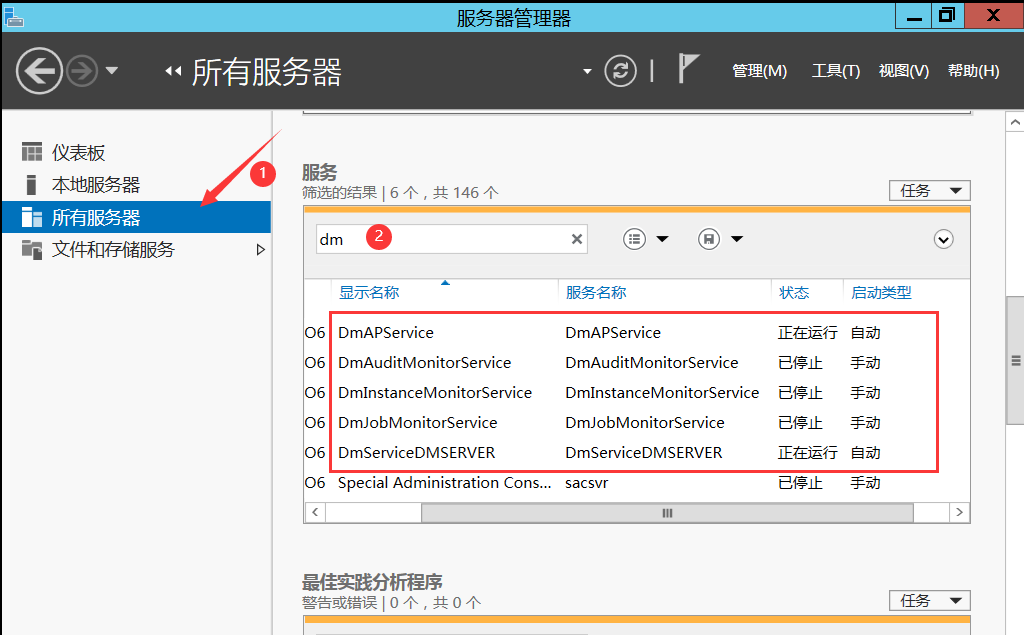
Task: Clear the dm filter text
Action: 577,239
